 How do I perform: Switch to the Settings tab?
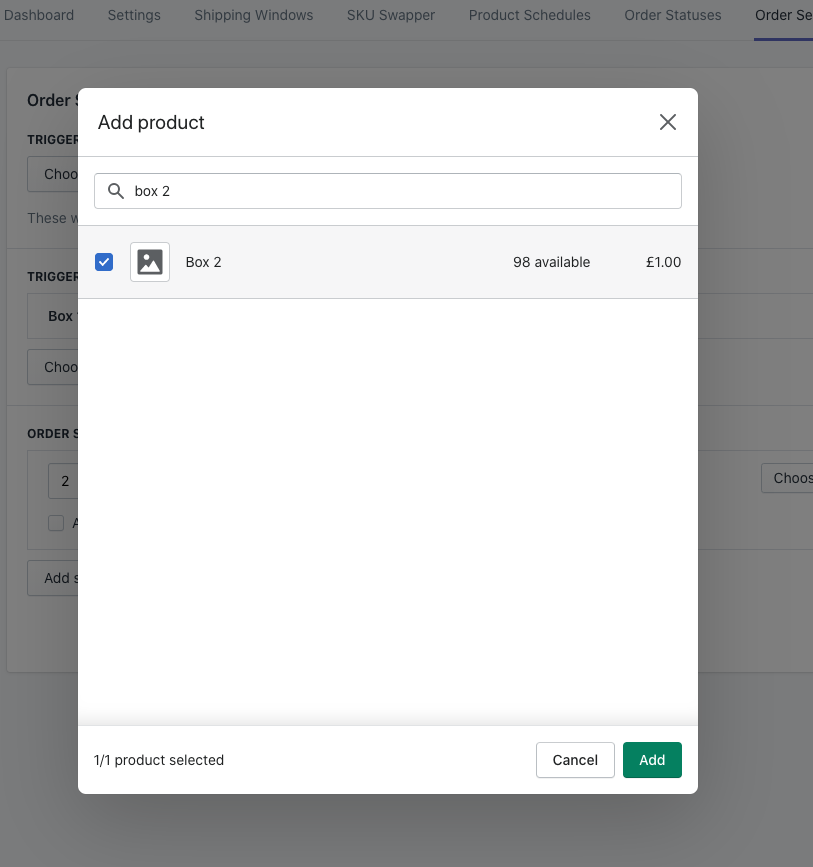[134, 15]
